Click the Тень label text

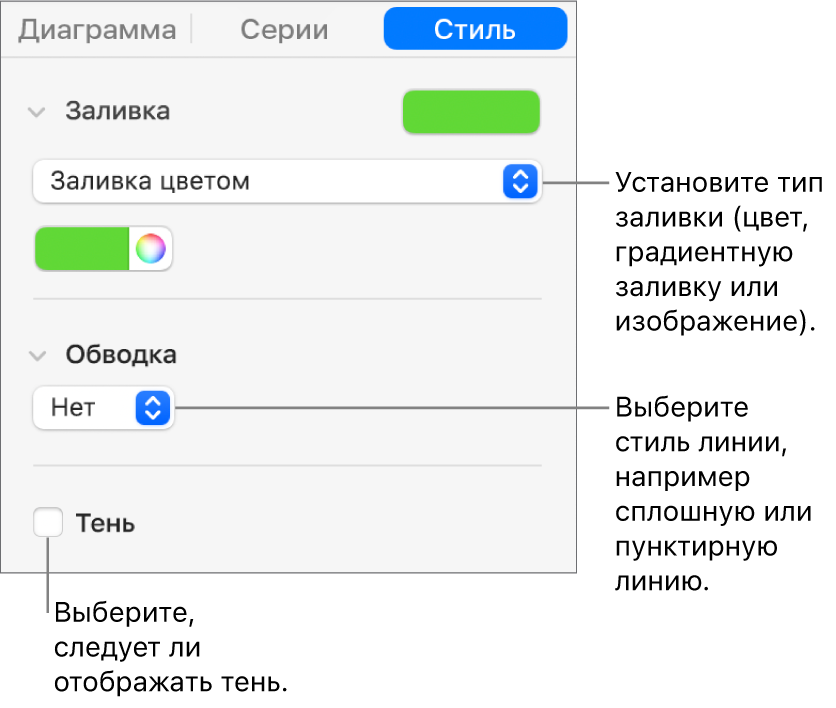pos(106,523)
